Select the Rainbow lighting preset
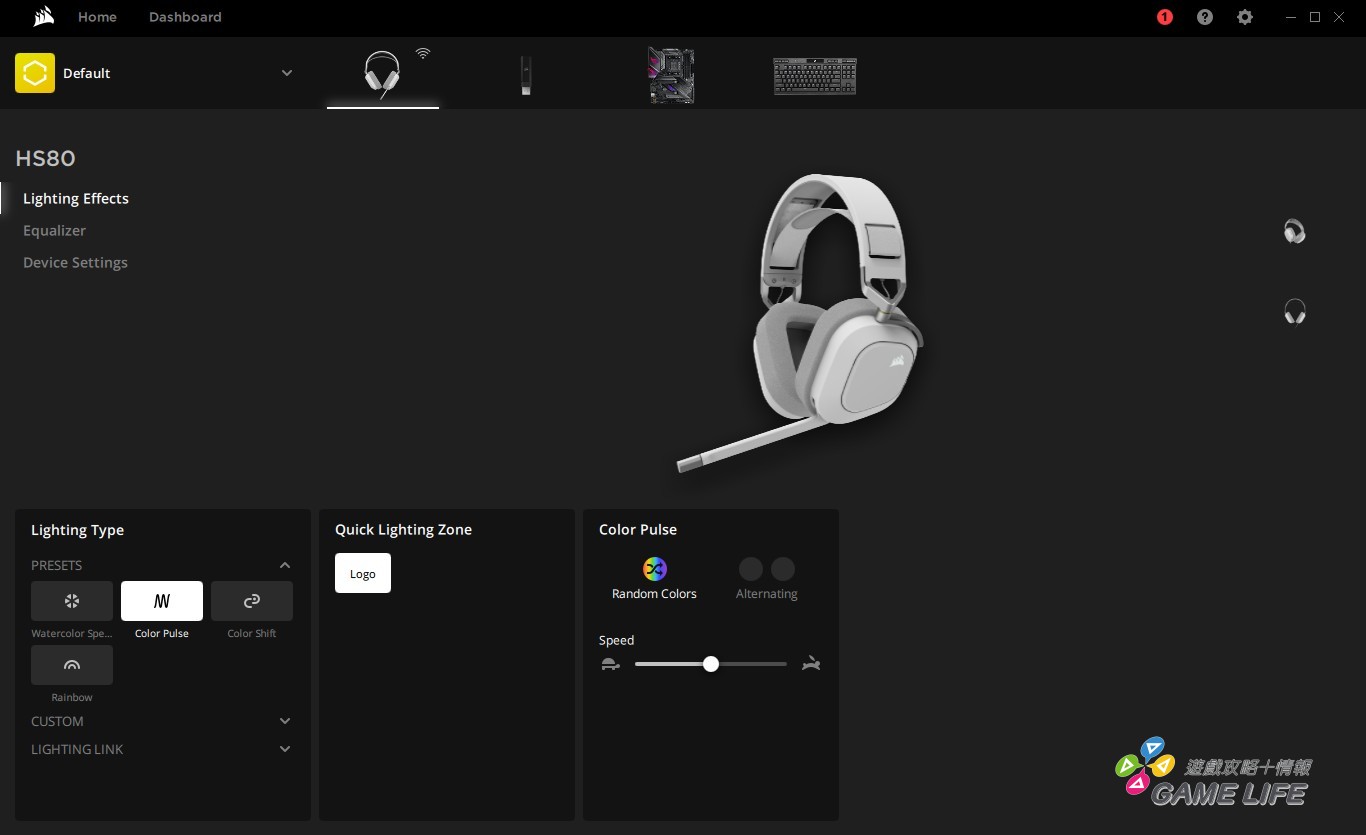This screenshot has width=1366, height=835. point(72,666)
